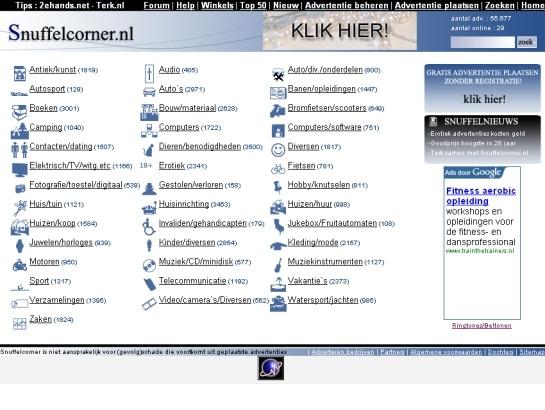Click the Camping tent icon
This screenshot has width=545, height=410.
19,131
